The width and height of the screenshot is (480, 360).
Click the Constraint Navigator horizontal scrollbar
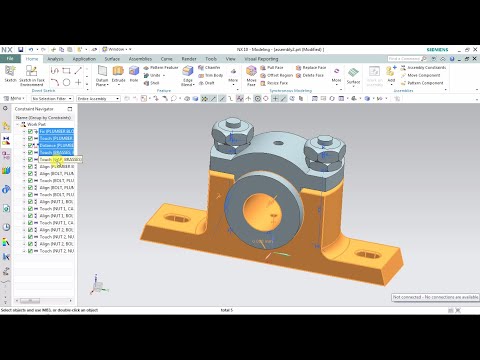pos(44,301)
